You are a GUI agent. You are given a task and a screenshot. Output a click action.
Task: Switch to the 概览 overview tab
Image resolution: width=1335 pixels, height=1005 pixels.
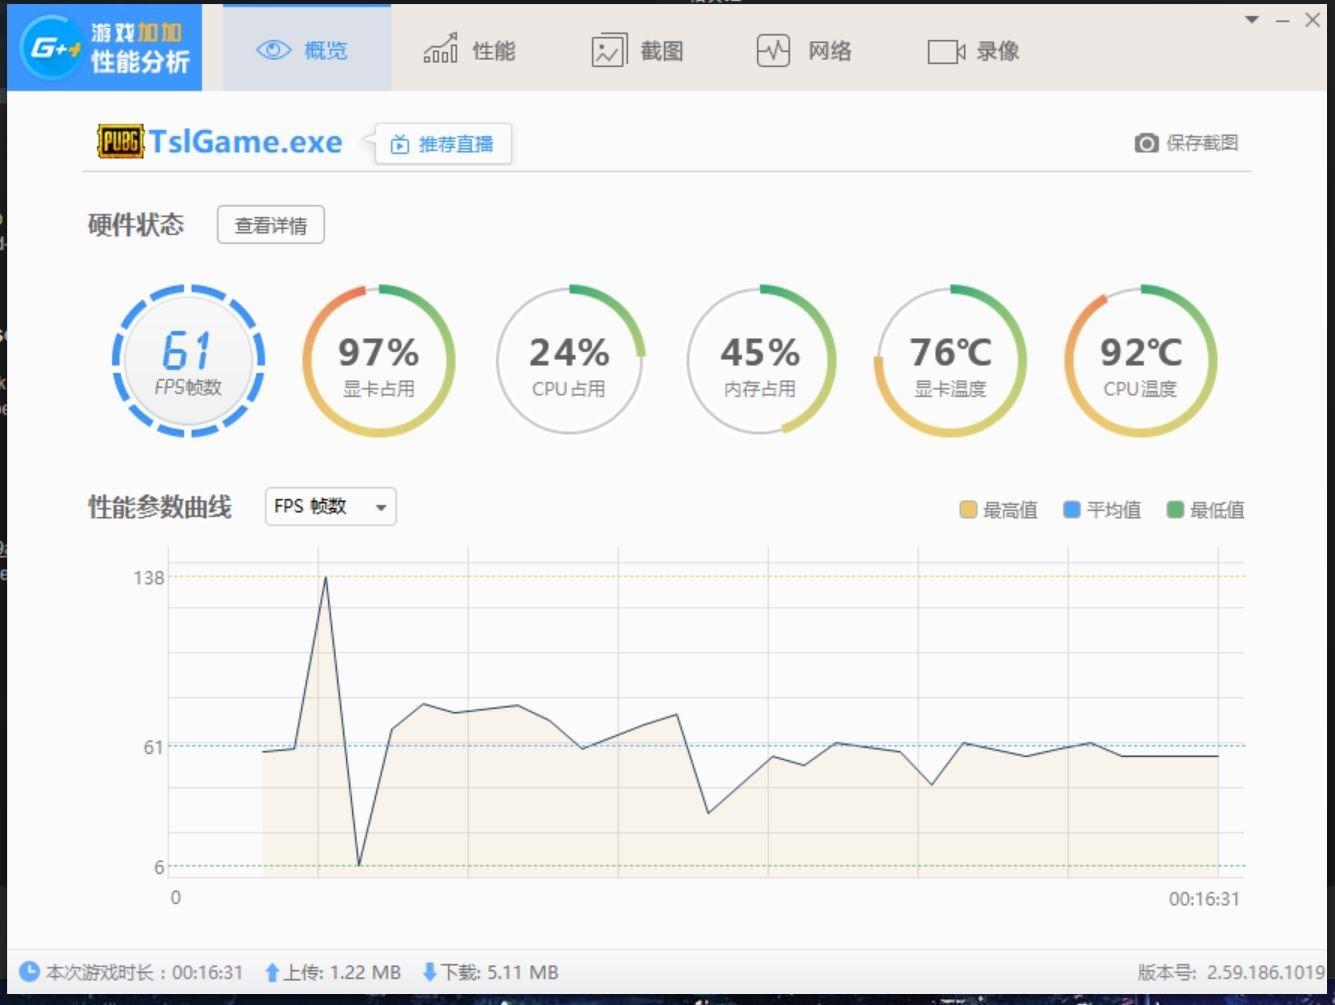click(x=306, y=49)
